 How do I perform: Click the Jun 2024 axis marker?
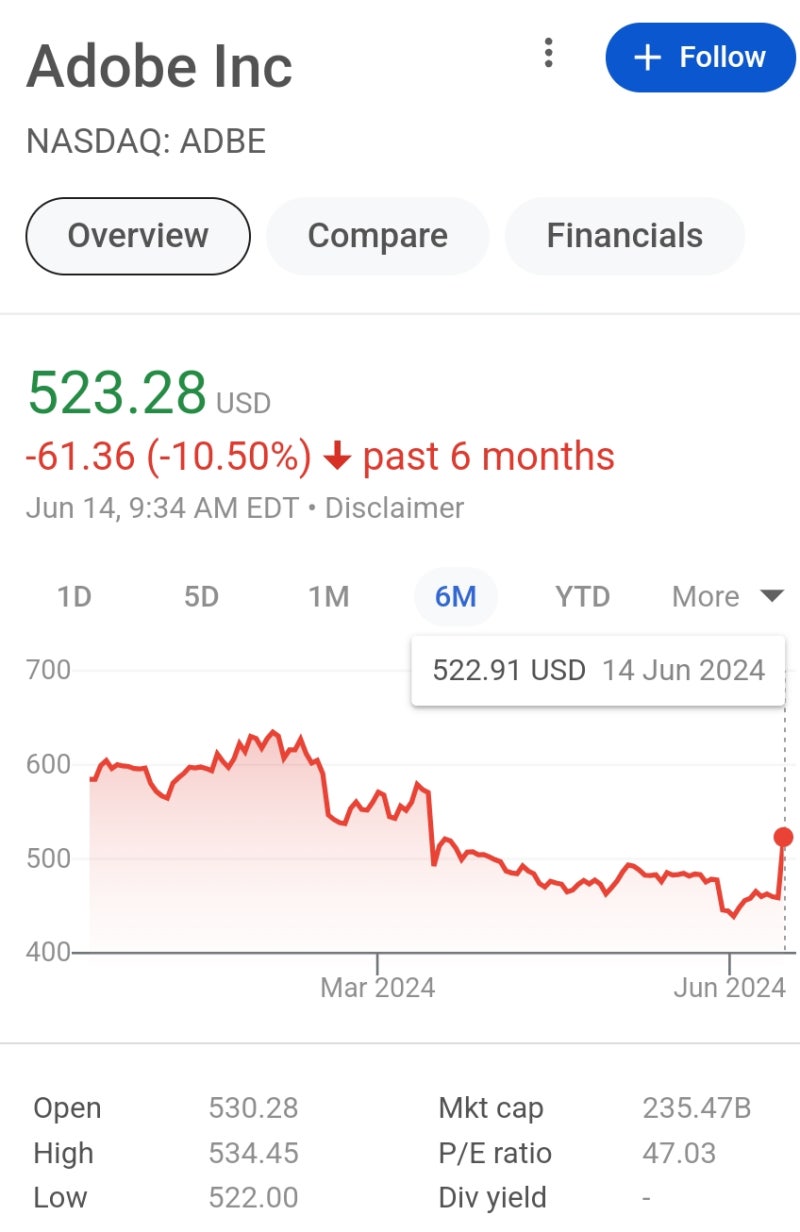[x=729, y=988]
